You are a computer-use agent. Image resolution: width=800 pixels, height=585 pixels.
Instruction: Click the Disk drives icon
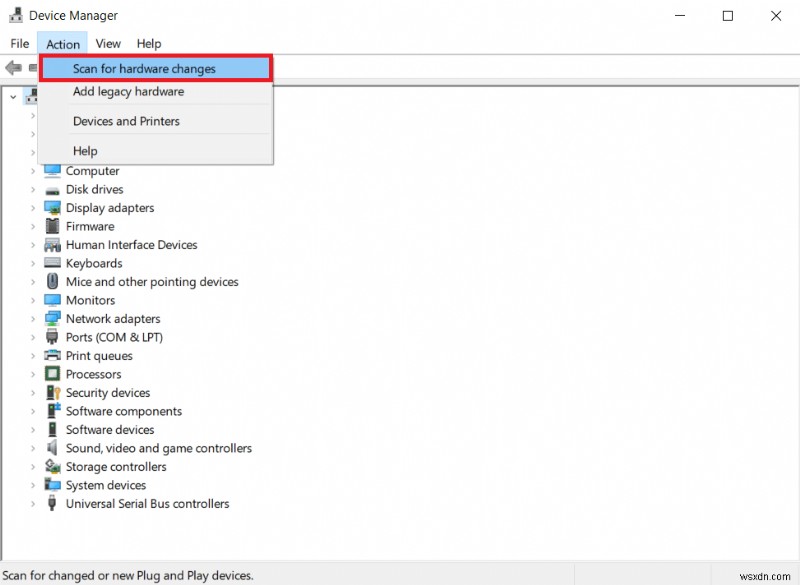click(x=53, y=190)
